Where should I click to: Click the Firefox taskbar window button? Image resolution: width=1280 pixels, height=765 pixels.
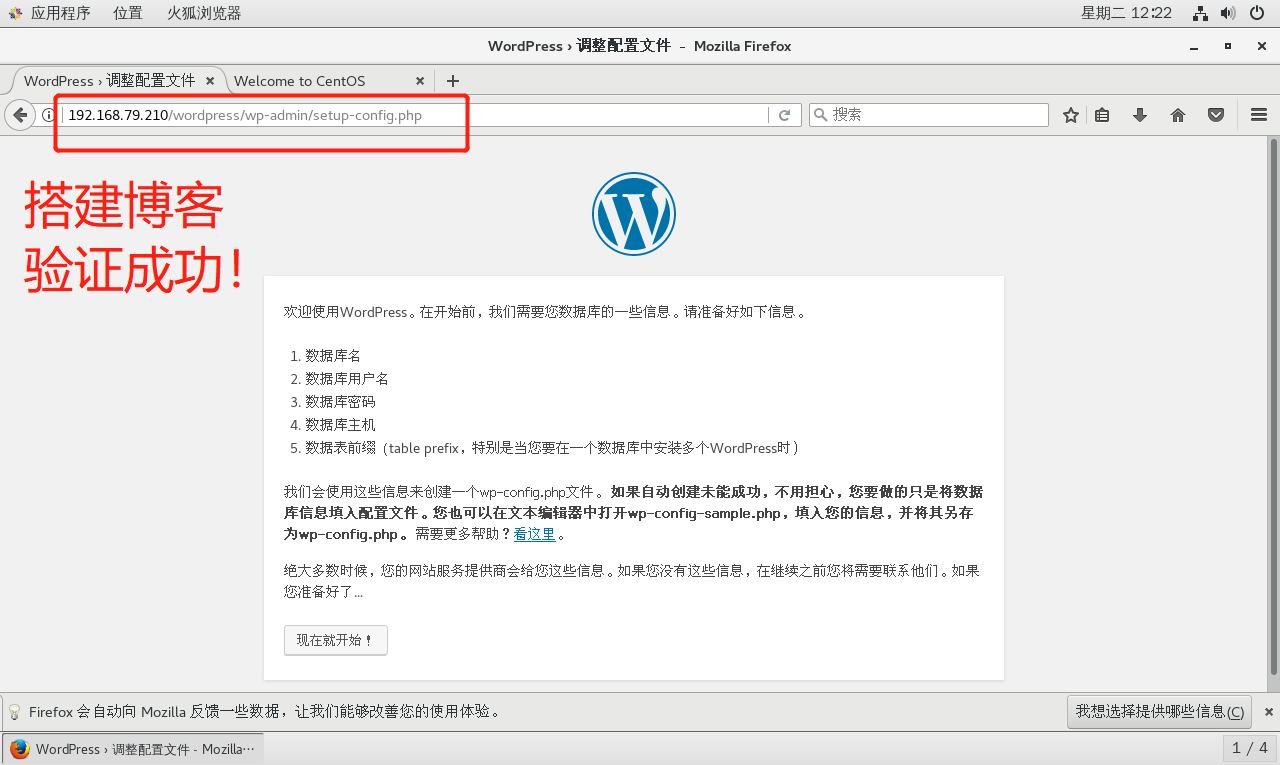pyautogui.click(x=134, y=749)
